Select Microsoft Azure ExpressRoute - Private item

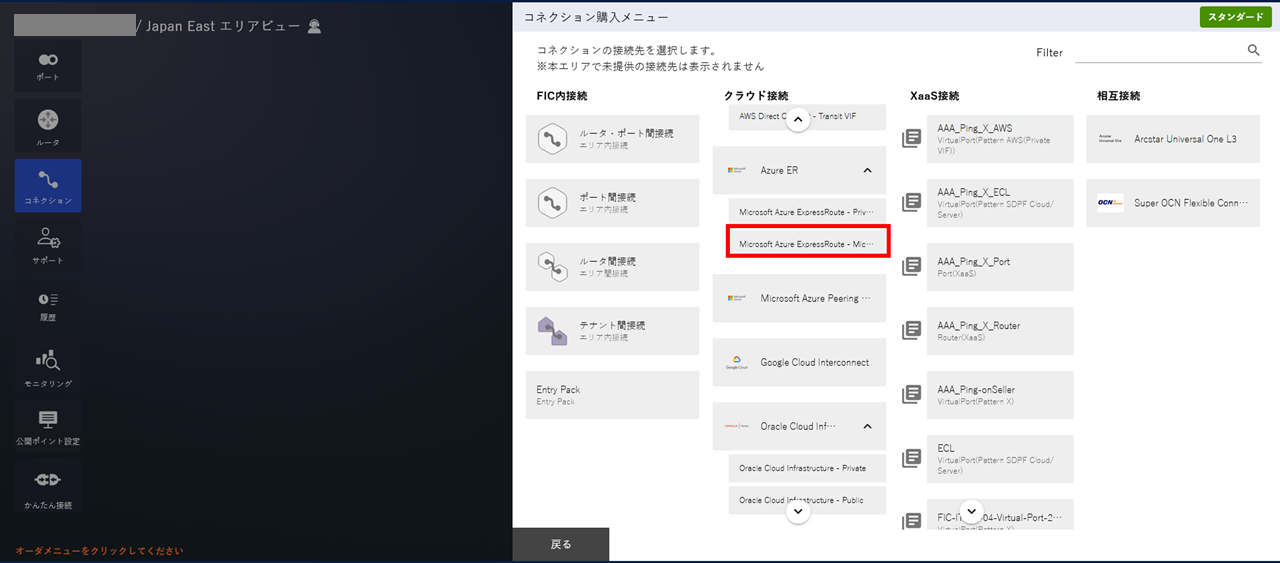click(807, 212)
